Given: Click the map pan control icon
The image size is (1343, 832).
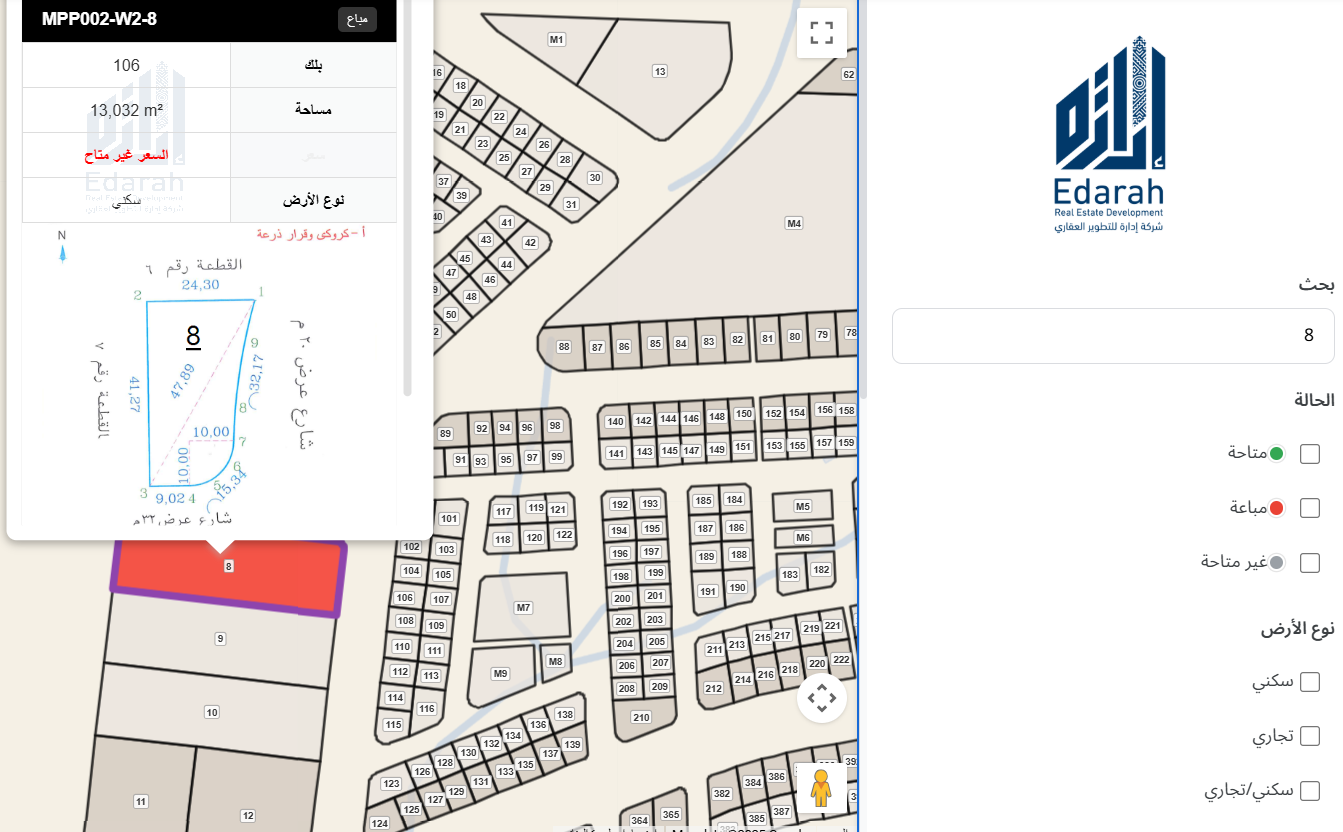Looking at the screenshot, I should [821, 697].
